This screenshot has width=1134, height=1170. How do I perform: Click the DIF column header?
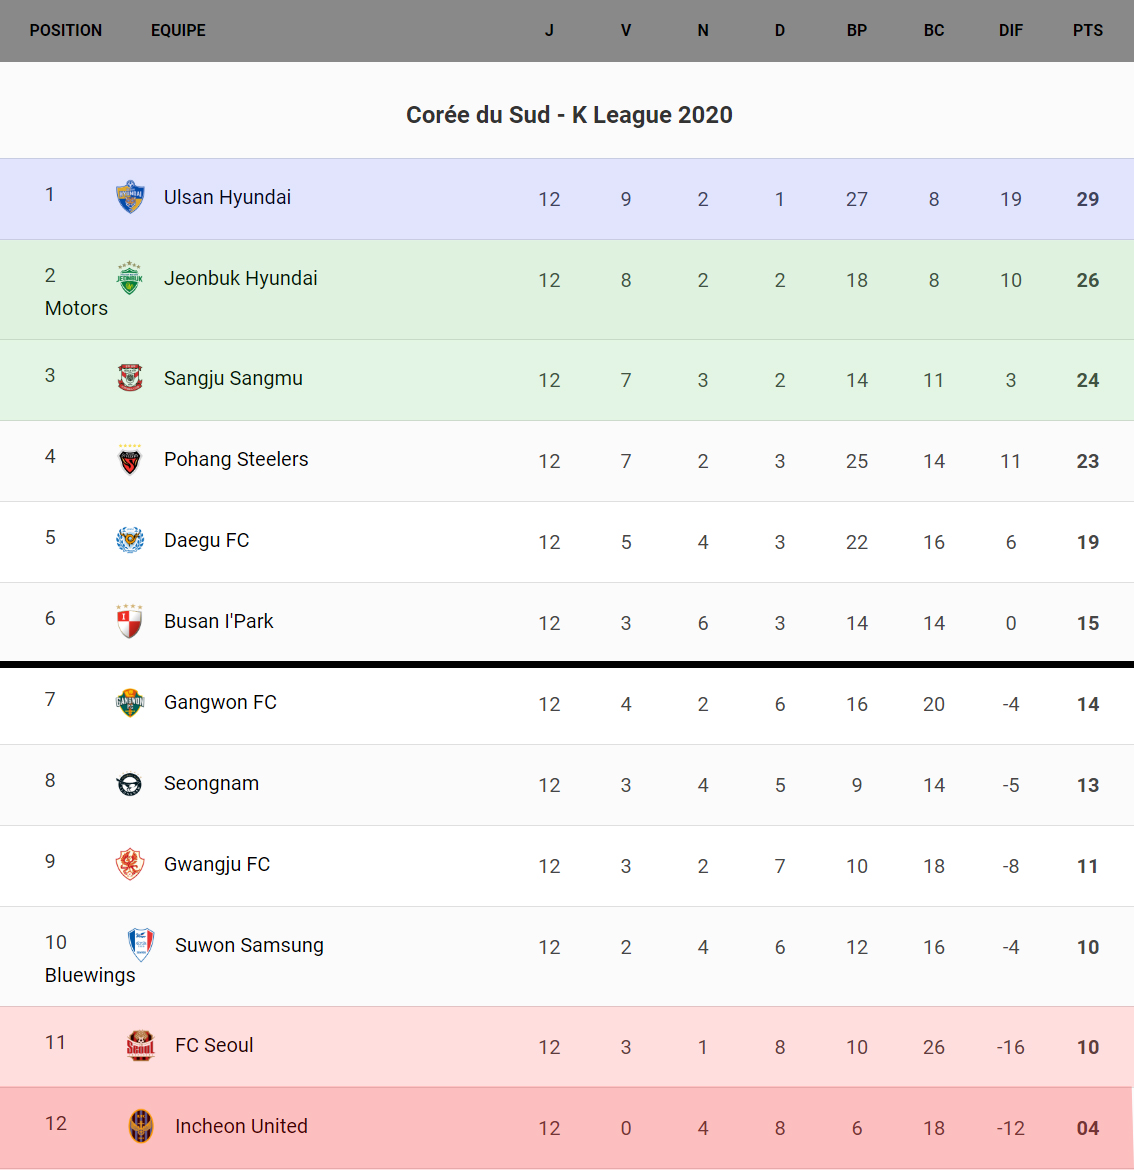tap(1010, 30)
